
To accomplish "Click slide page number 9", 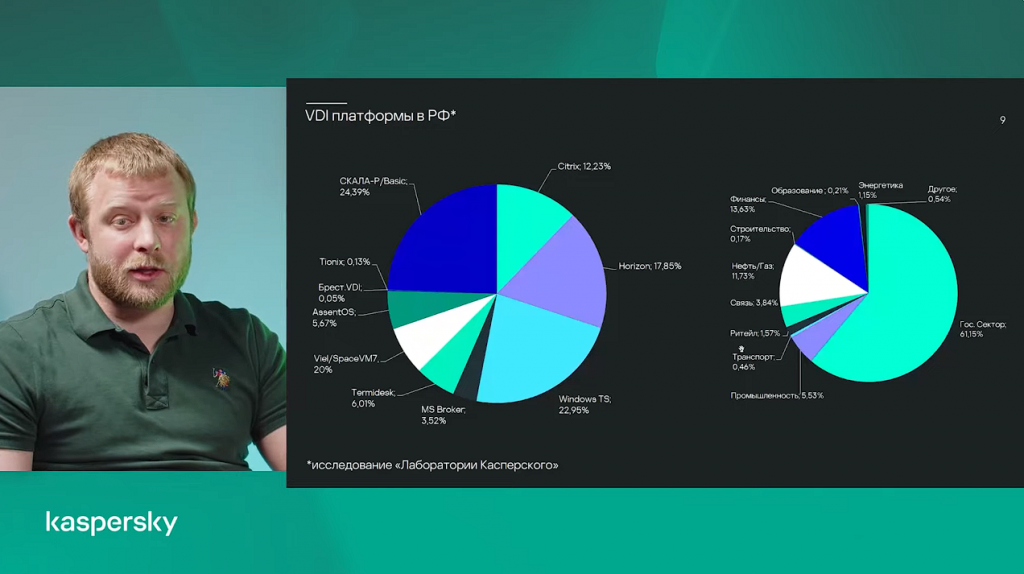I will [x=1002, y=120].
